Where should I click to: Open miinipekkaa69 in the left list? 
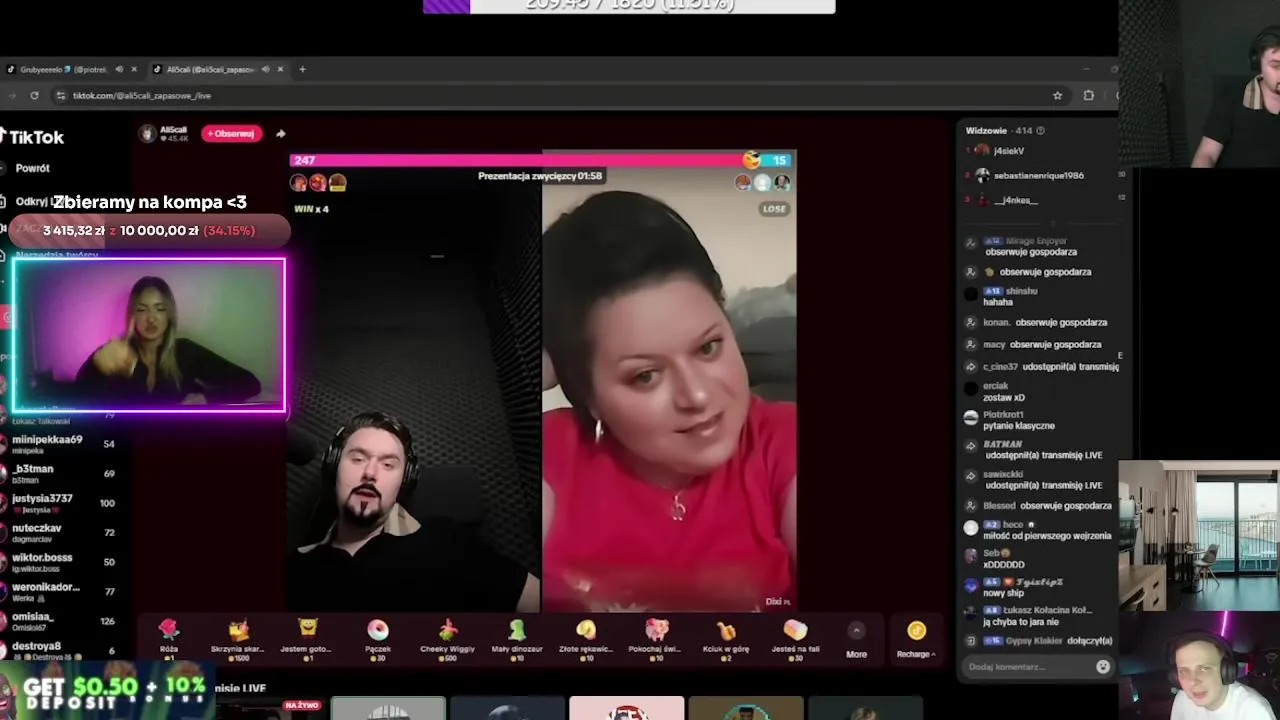(x=62, y=443)
